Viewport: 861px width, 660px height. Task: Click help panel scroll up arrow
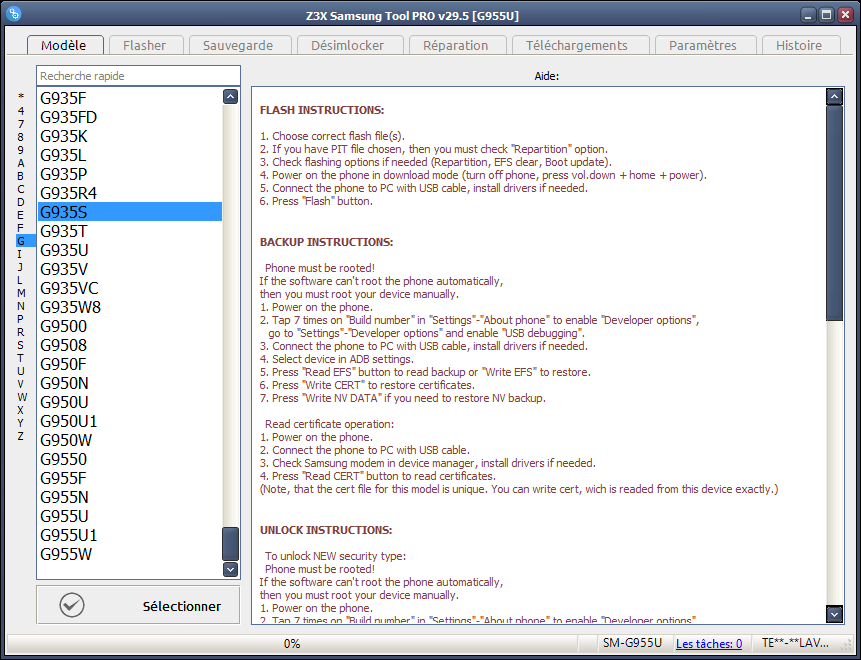tap(834, 97)
